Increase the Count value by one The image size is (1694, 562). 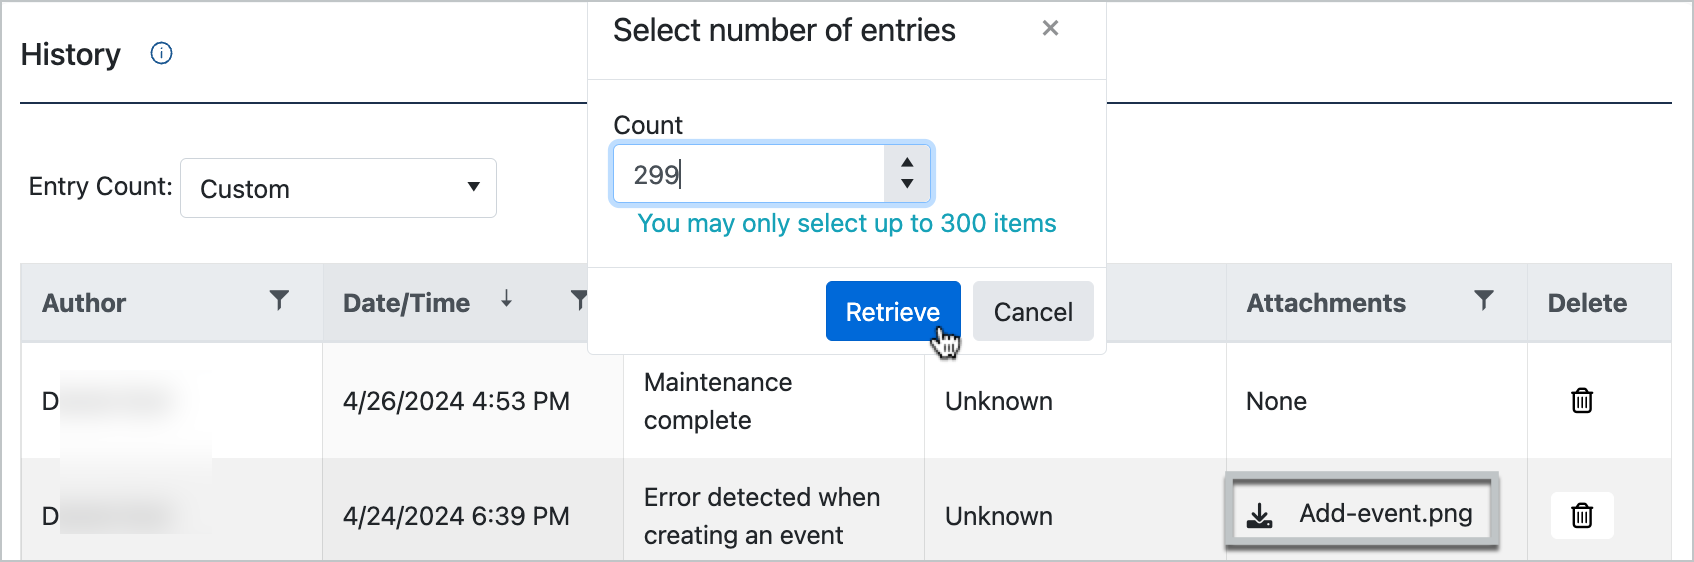(x=907, y=162)
